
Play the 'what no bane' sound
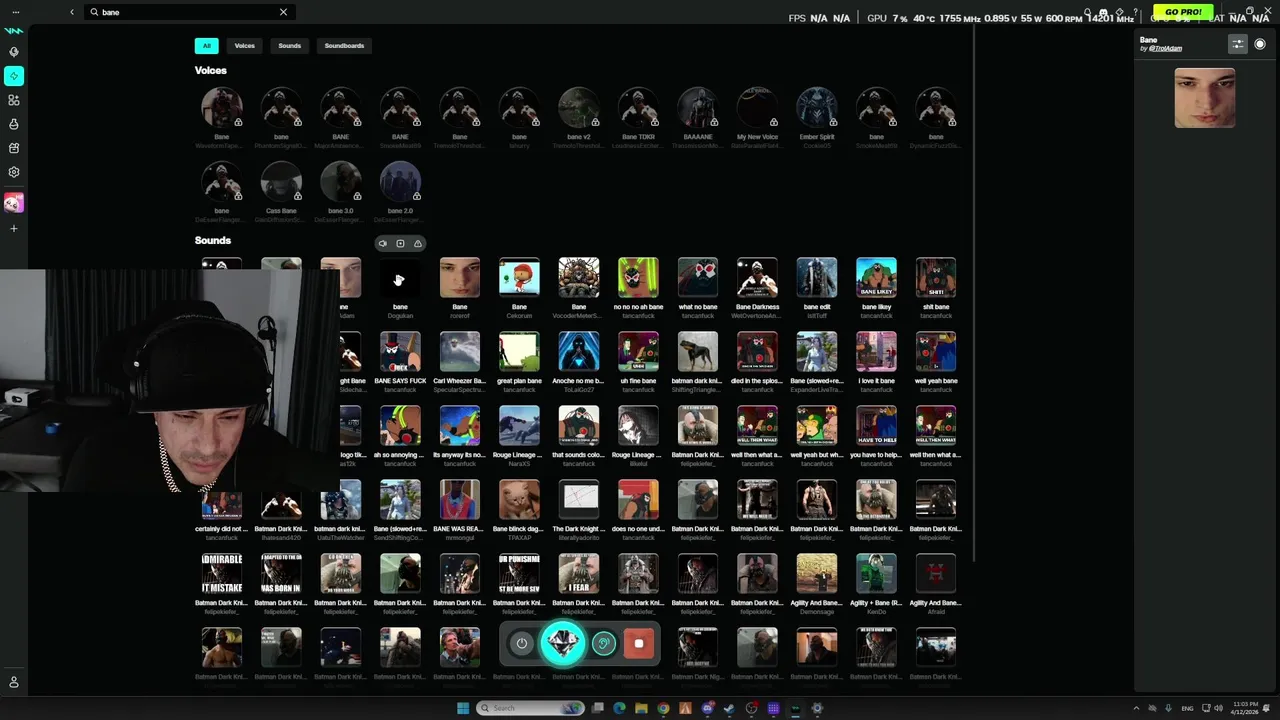698,278
